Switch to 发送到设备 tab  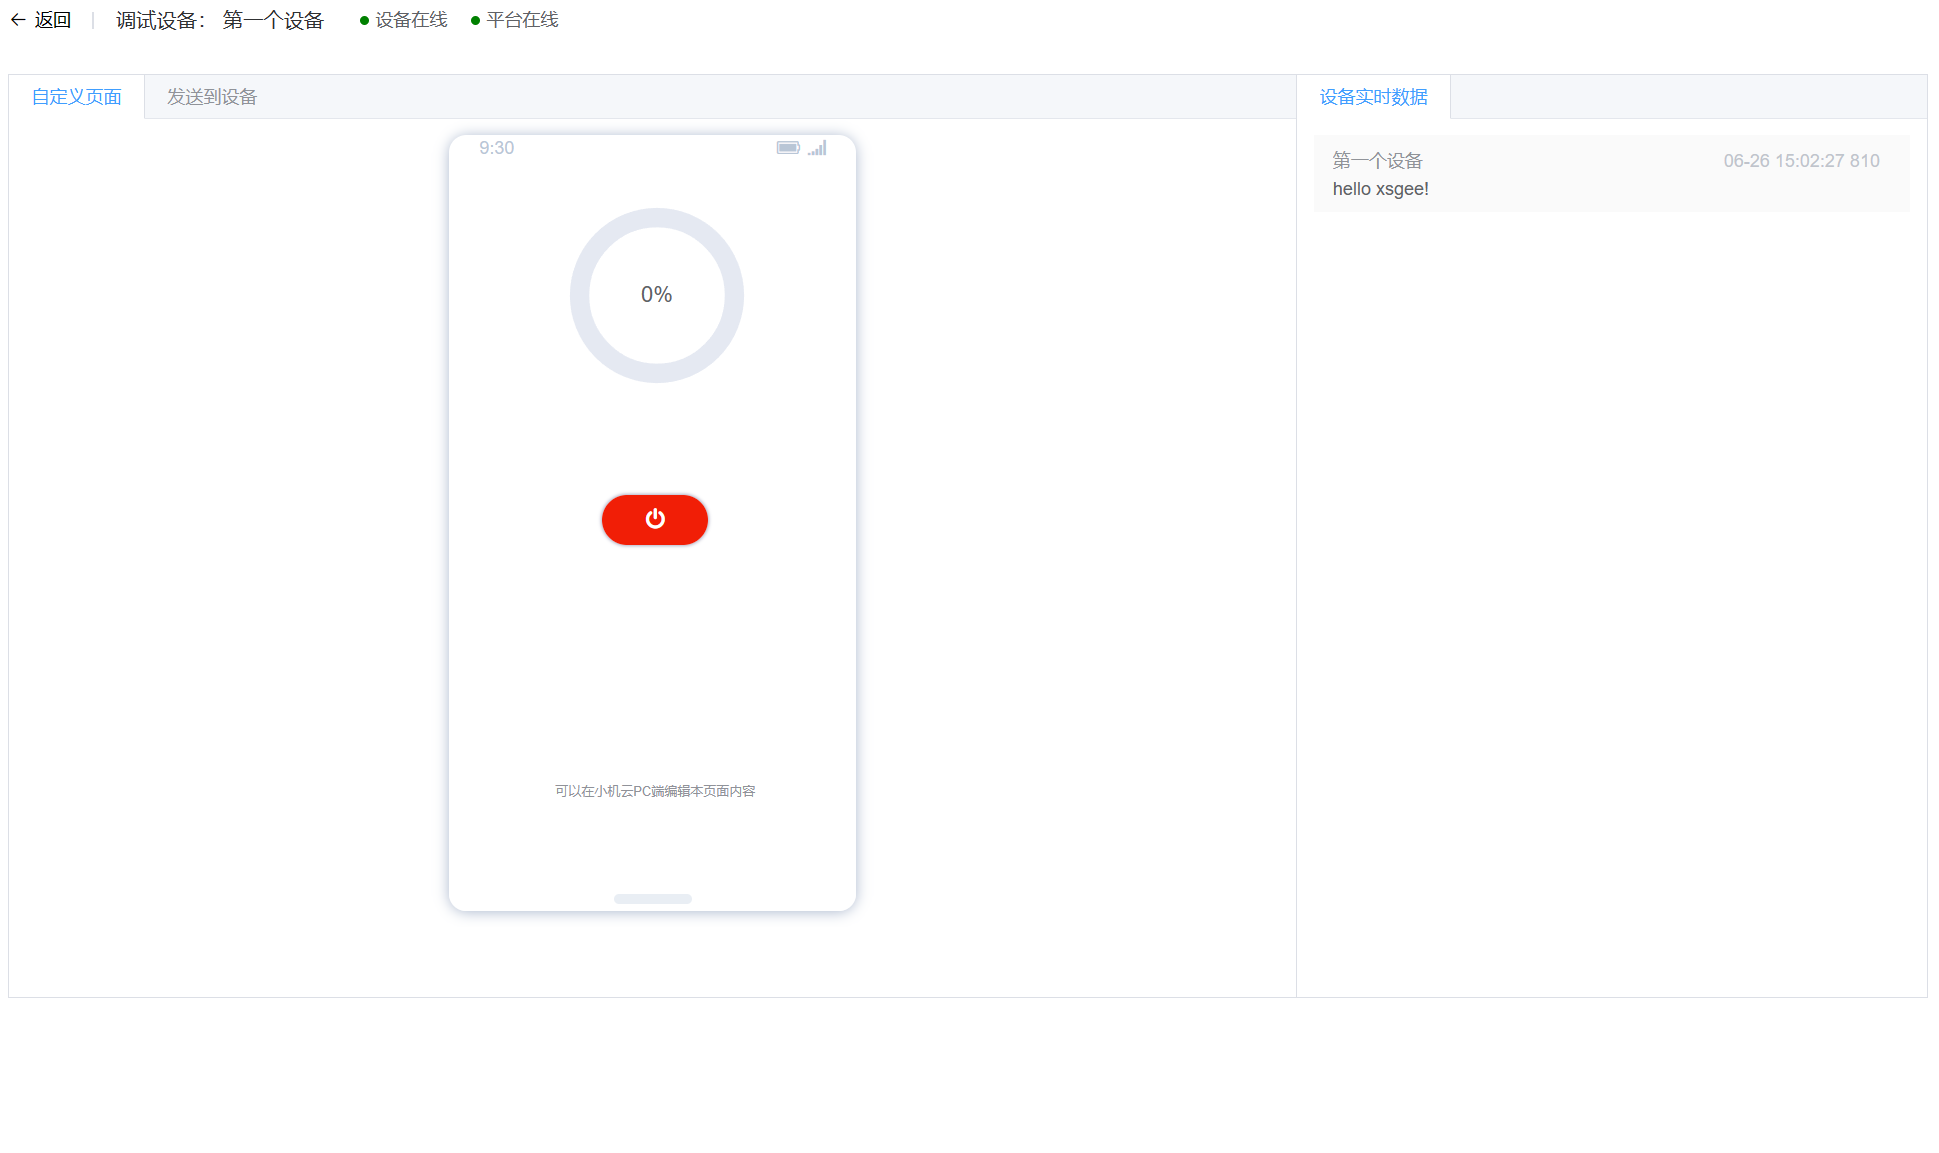click(212, 97)
